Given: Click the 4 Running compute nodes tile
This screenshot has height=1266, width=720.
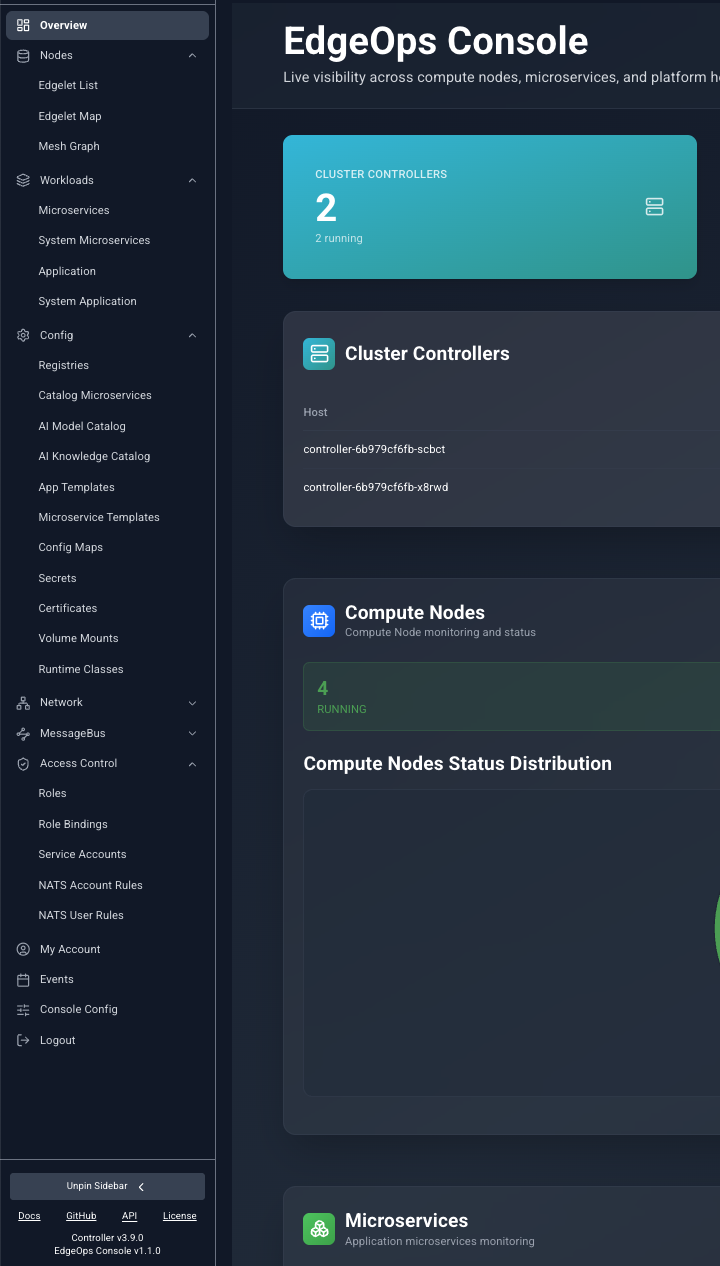Looking at the screenshot, I should click(x=511, y=697).
